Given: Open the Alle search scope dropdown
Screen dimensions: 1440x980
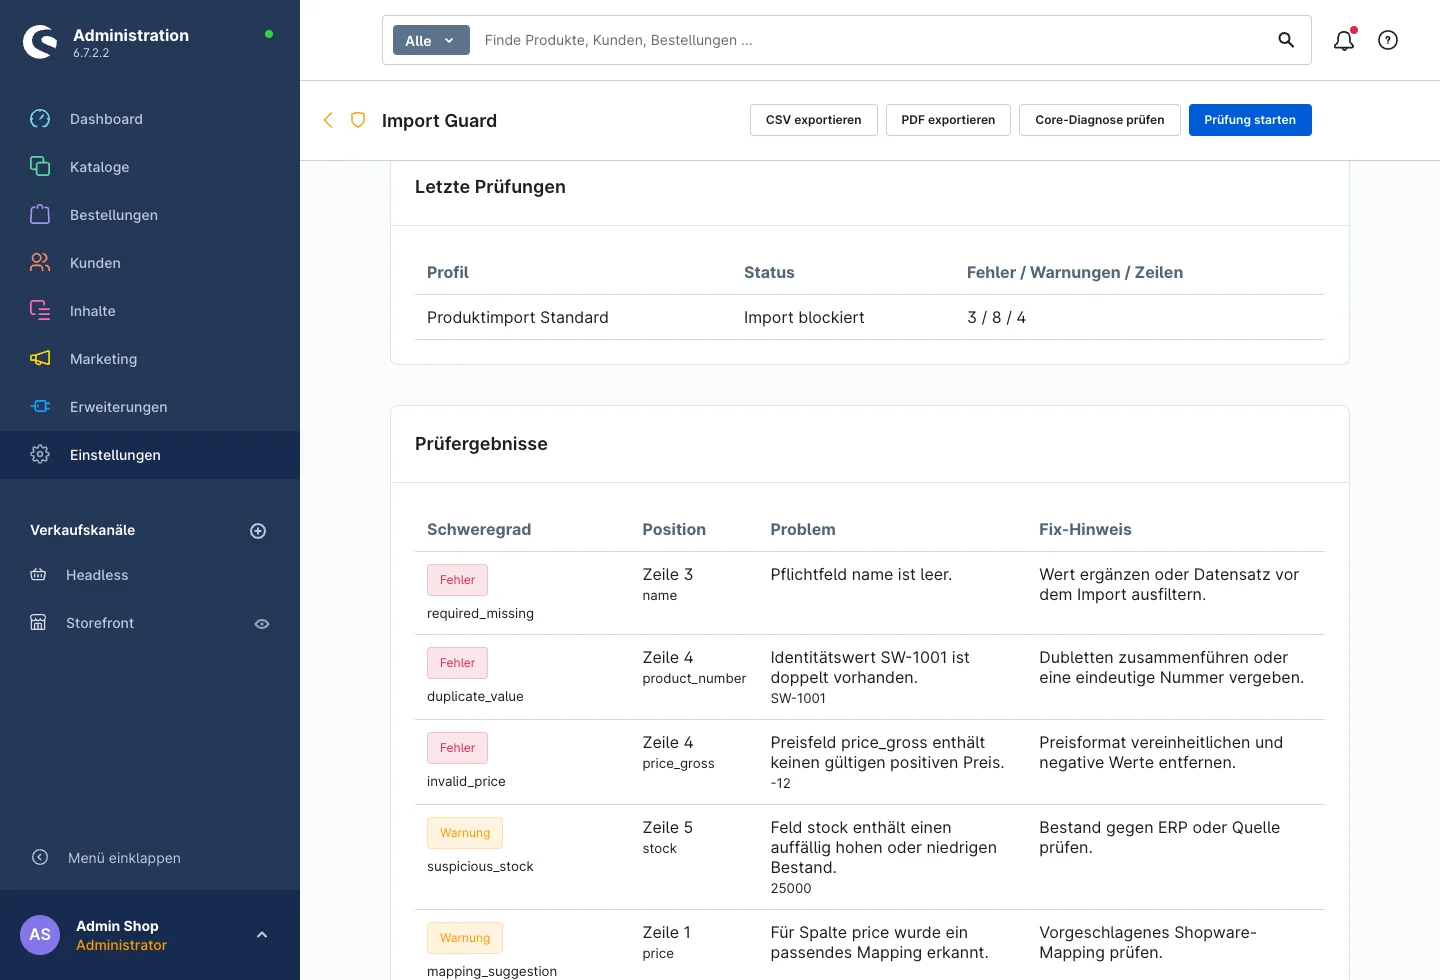Looking at the screenshot, I should (x=431, y=40).
